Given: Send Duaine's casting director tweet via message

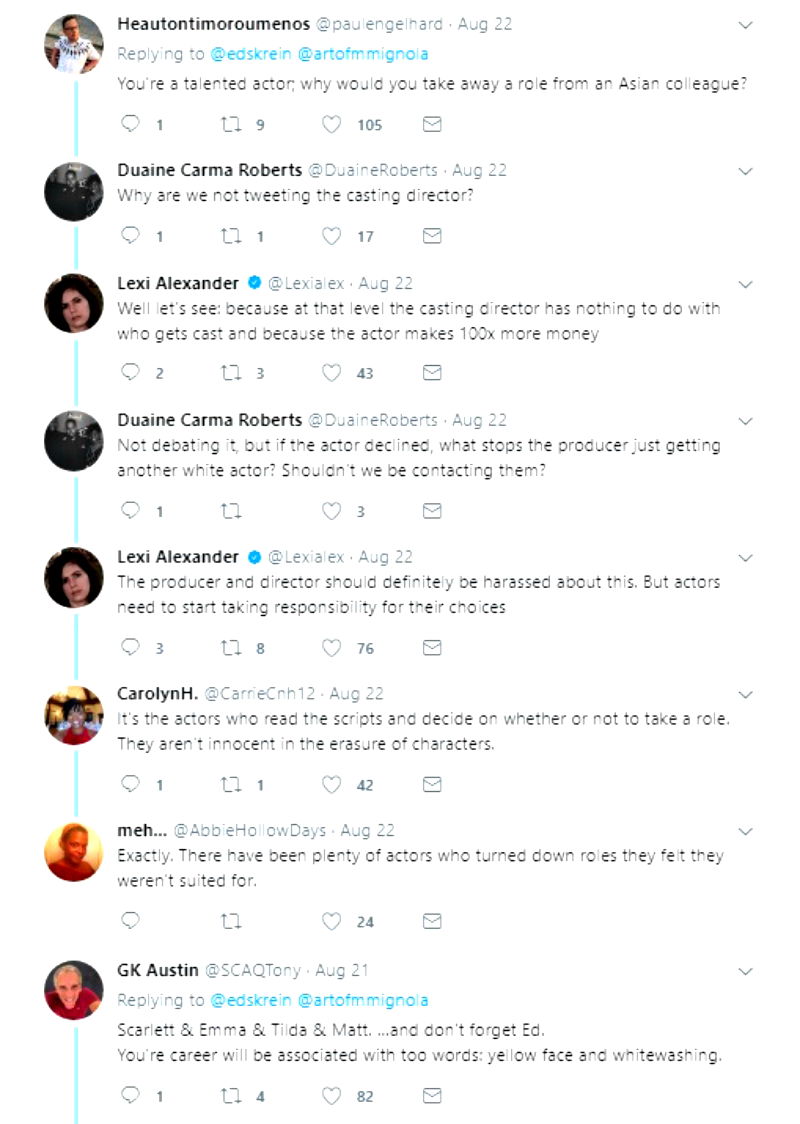Looking at the screenshot, I should (432, 236).
